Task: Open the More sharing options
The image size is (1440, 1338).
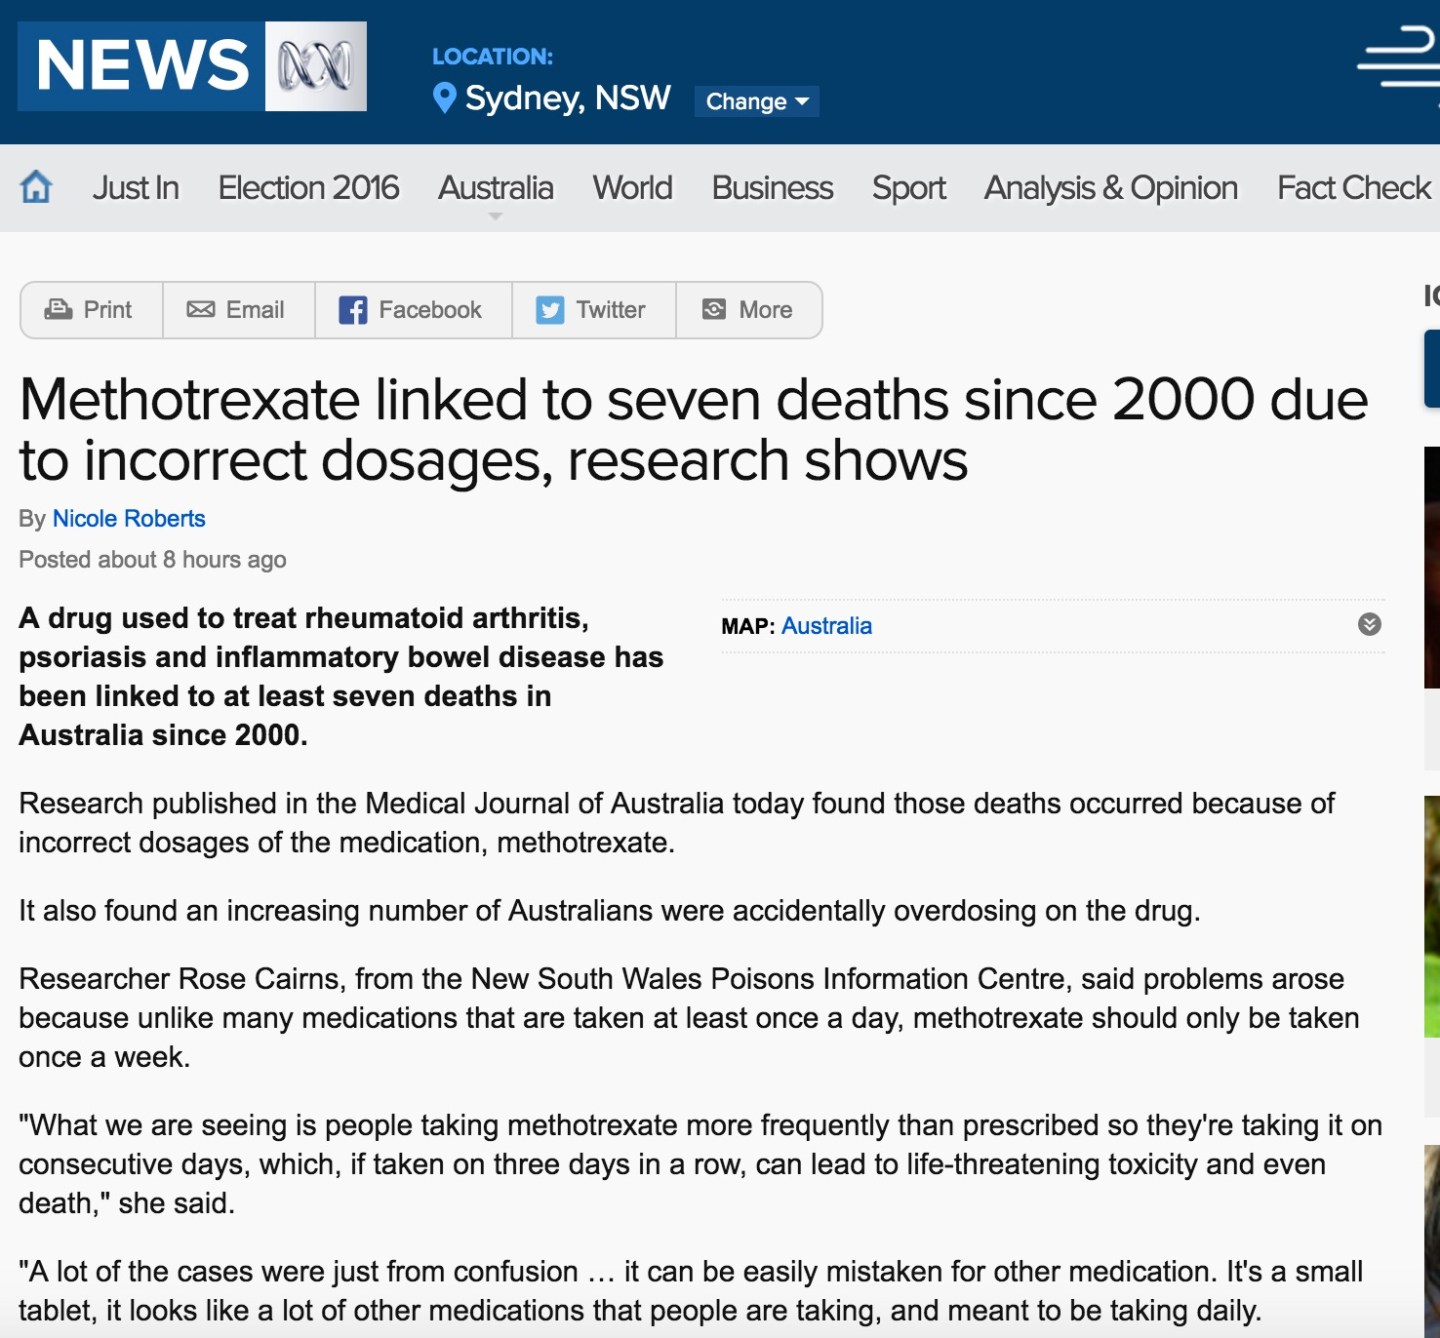Action: (x=749, y=310)
